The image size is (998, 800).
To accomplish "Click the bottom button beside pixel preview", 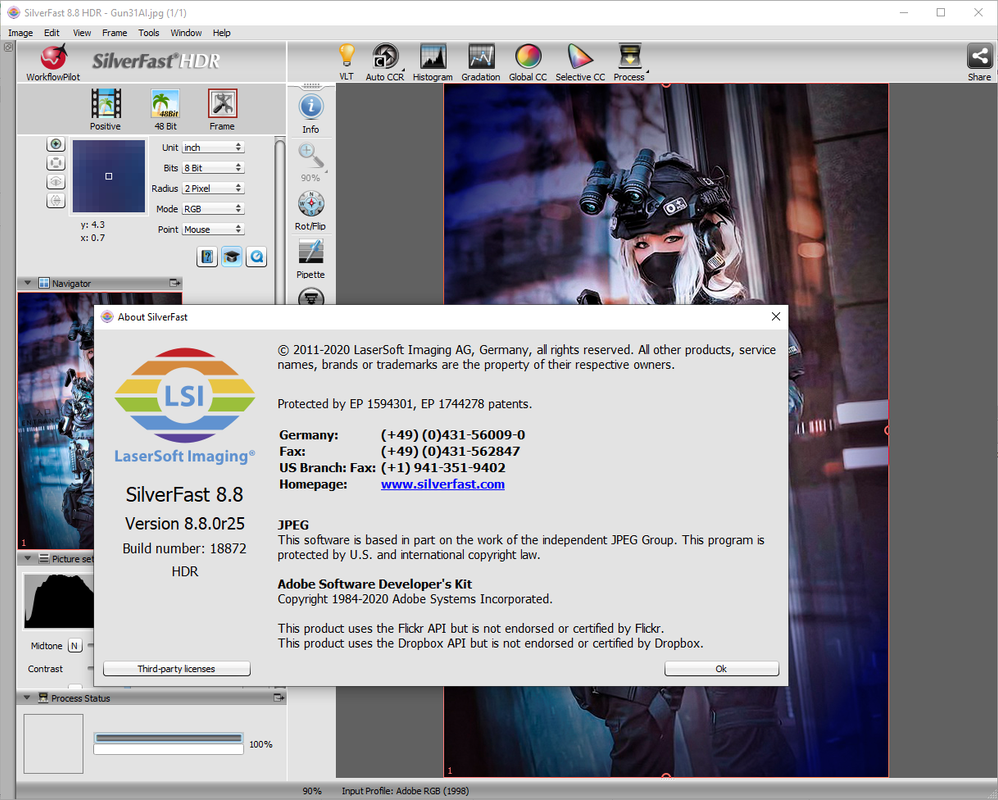I will click(x=56, y=200).
